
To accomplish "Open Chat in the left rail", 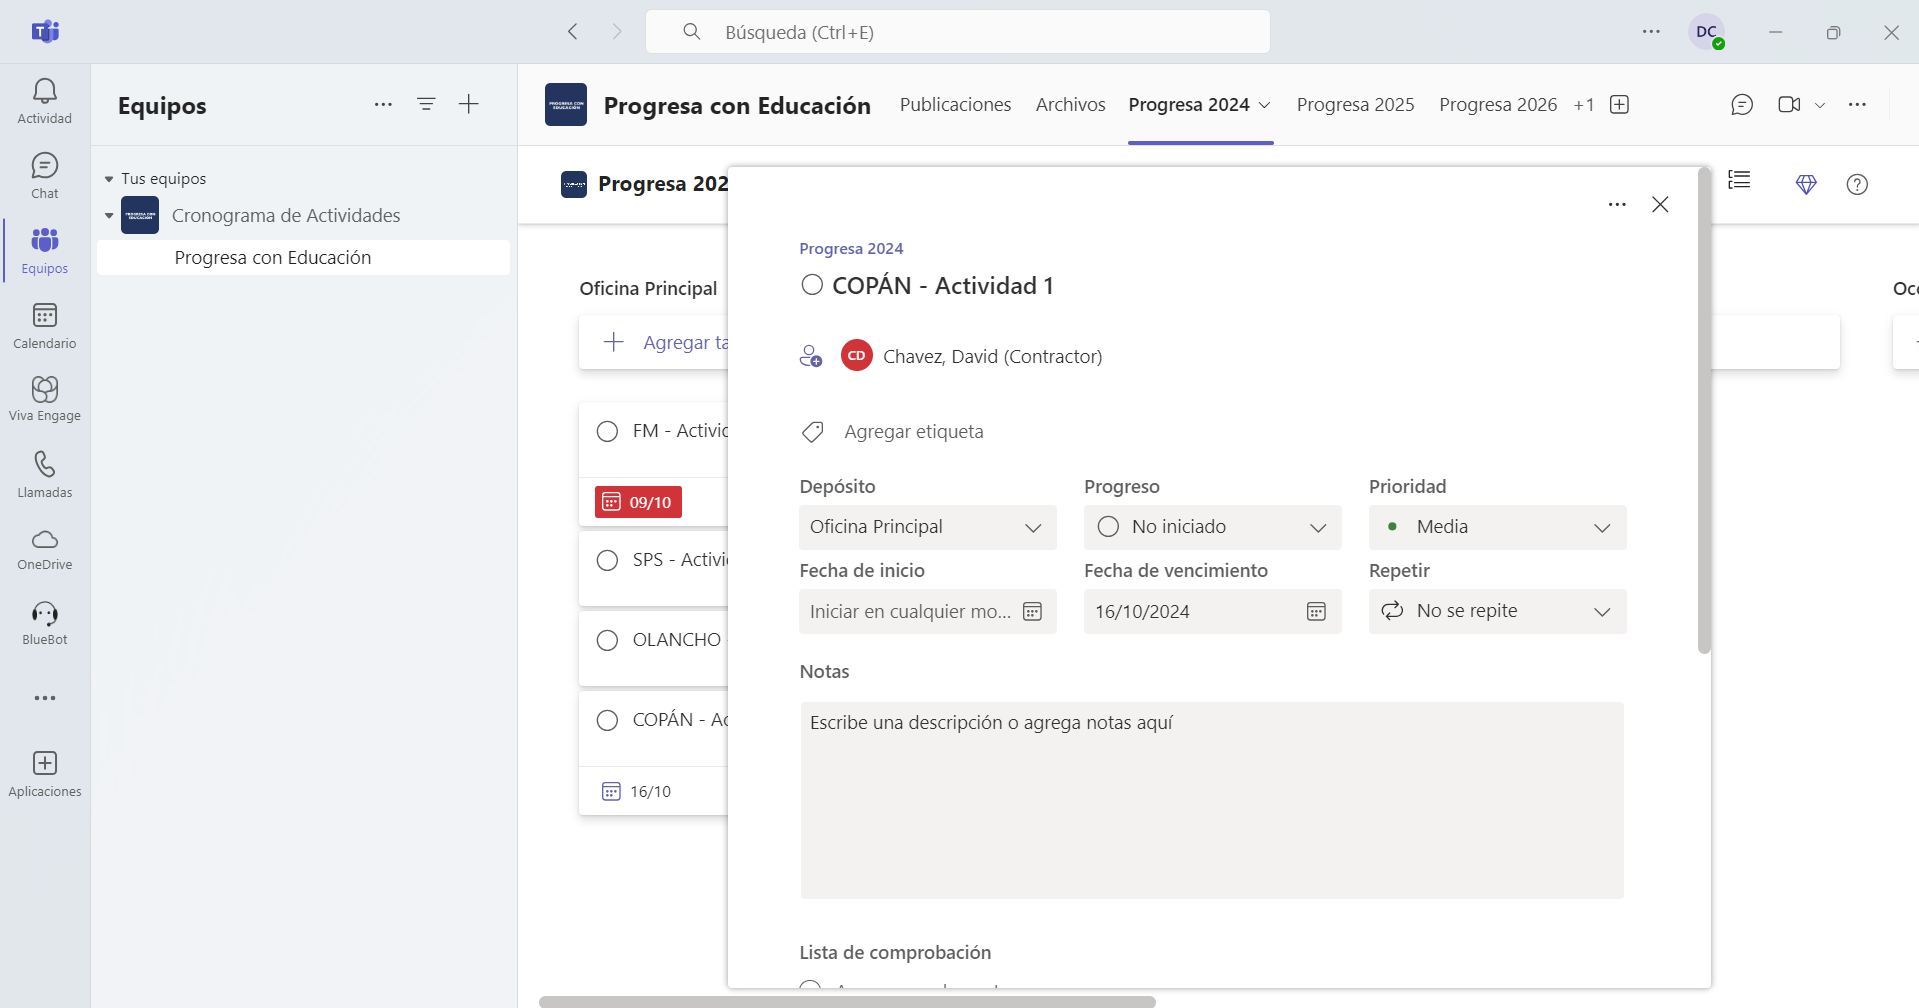I will [45, 176].
